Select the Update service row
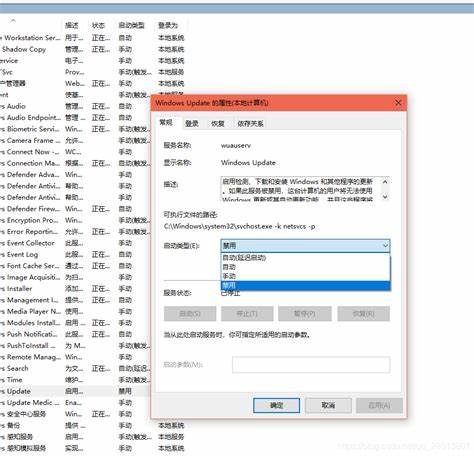This screenshot has width=474, height=456. click(75, 391)
